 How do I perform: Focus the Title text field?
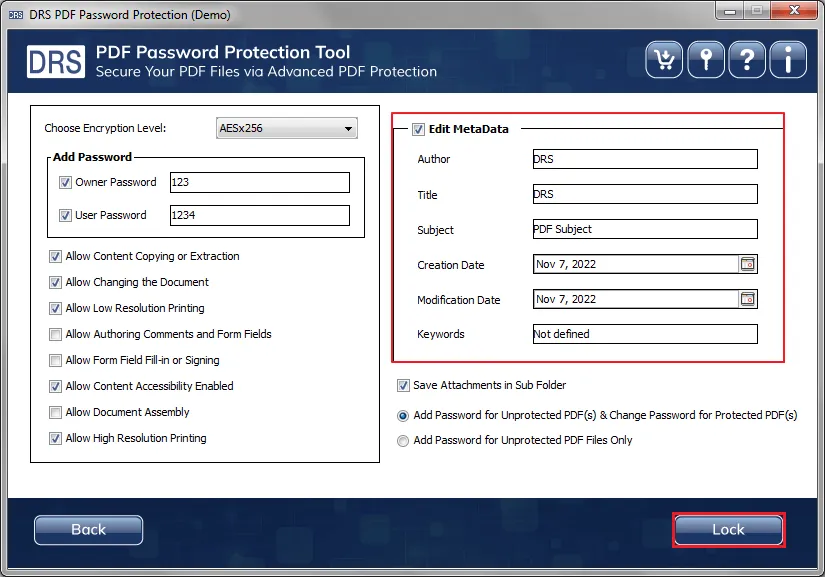pyautogui.click(x=645, y=194)
